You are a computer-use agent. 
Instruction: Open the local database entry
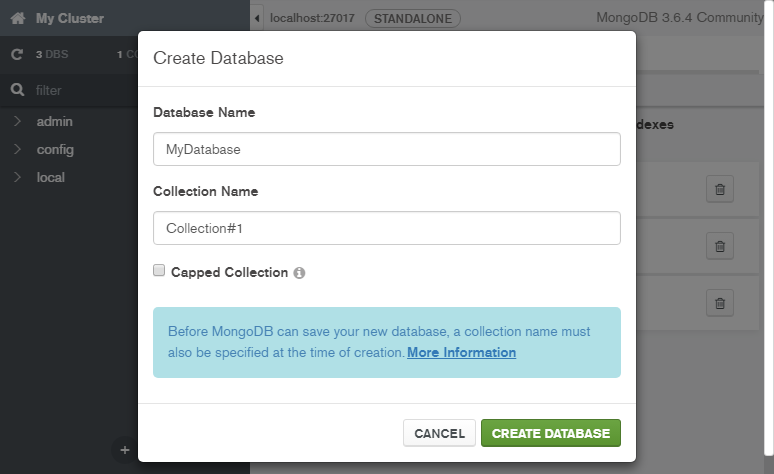point(50,177)
